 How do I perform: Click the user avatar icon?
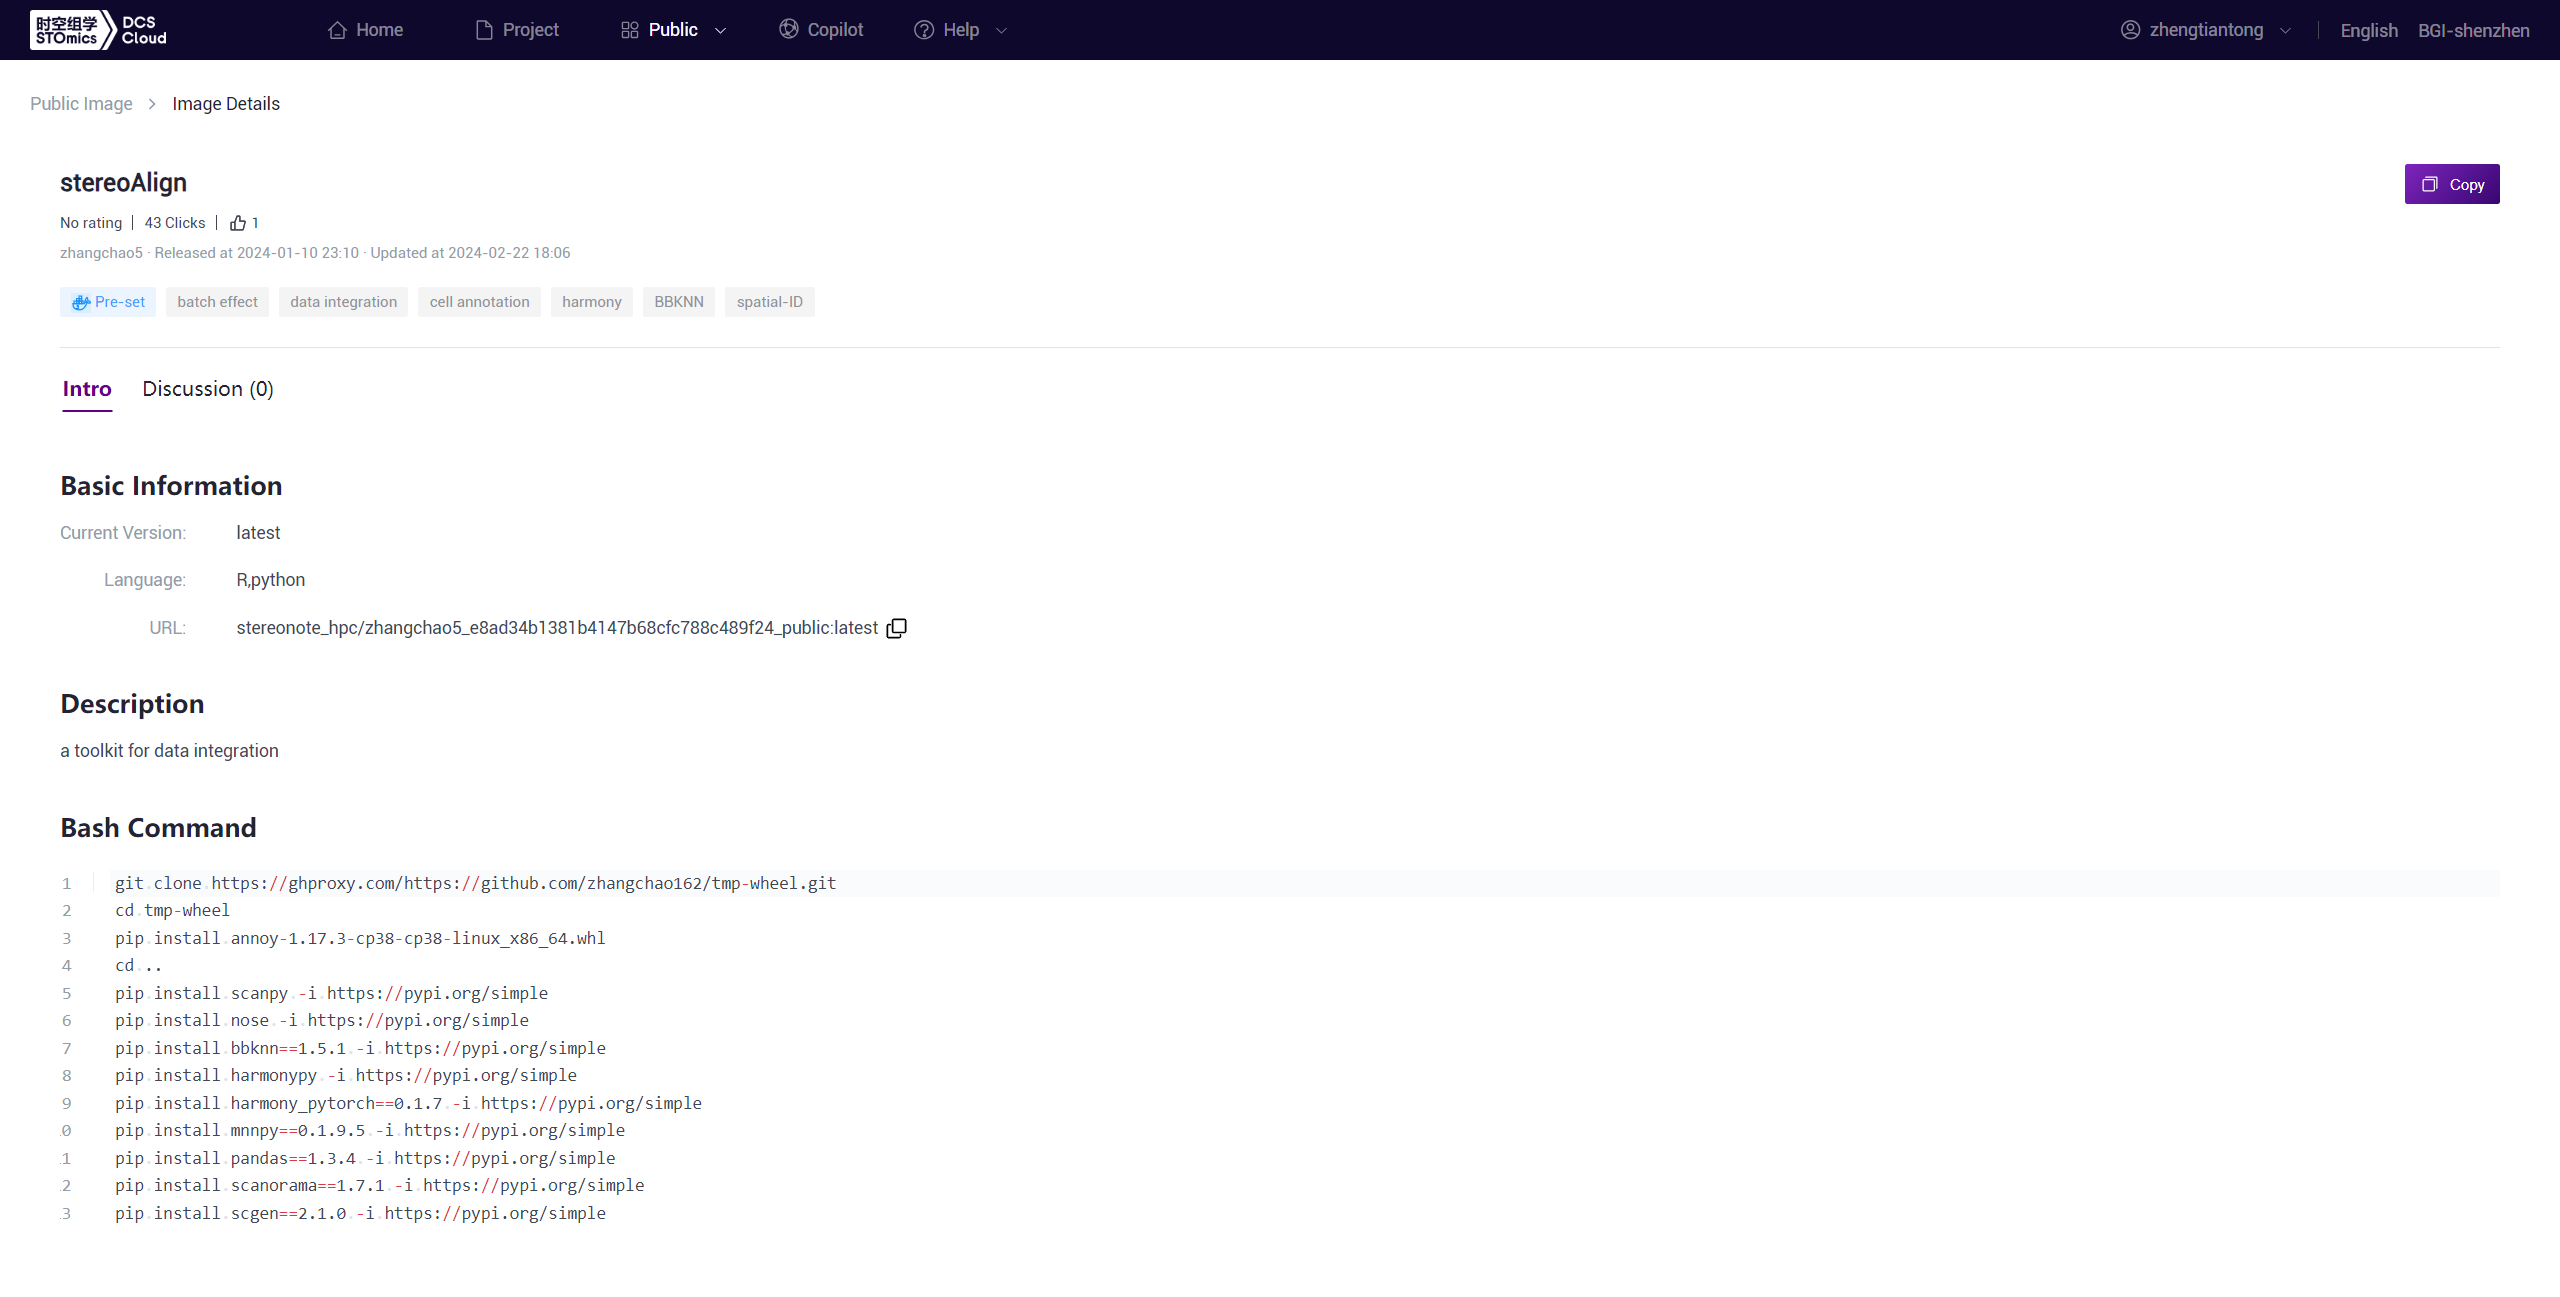pyautogui.click(x=2130, y=30)
